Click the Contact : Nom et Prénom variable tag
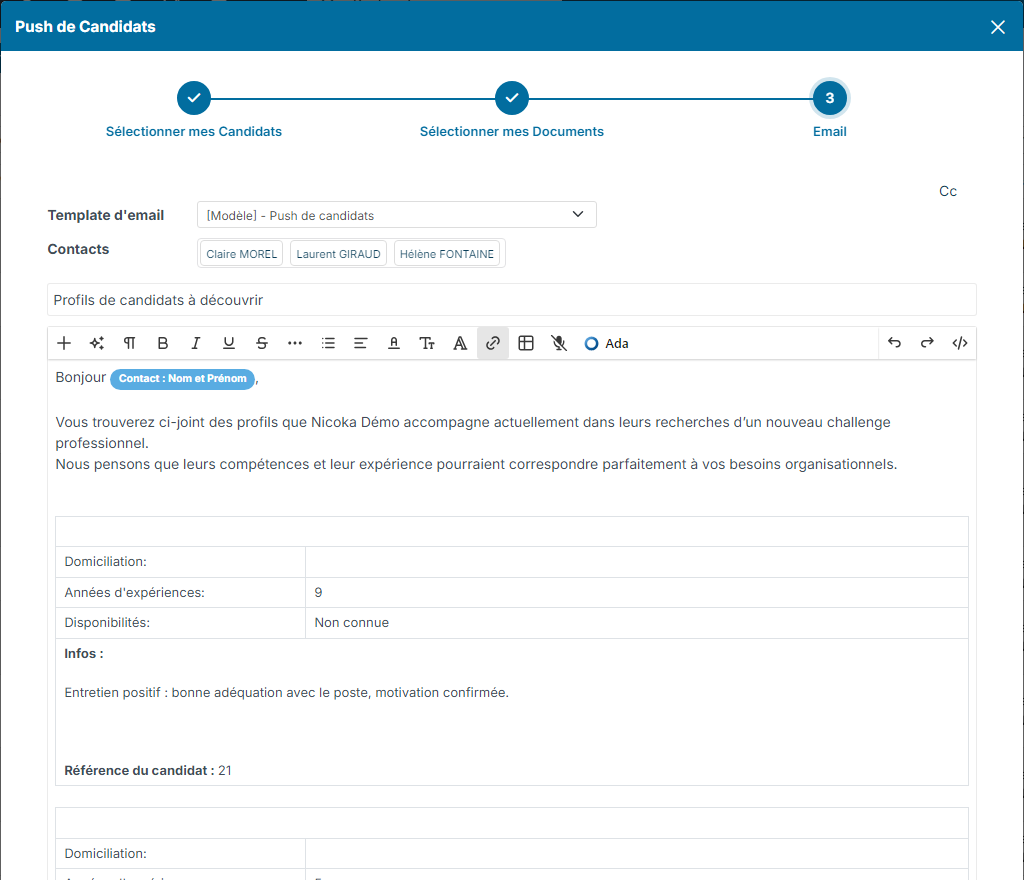This screenshot has width=1024, height=880. [x=182, y=379]
